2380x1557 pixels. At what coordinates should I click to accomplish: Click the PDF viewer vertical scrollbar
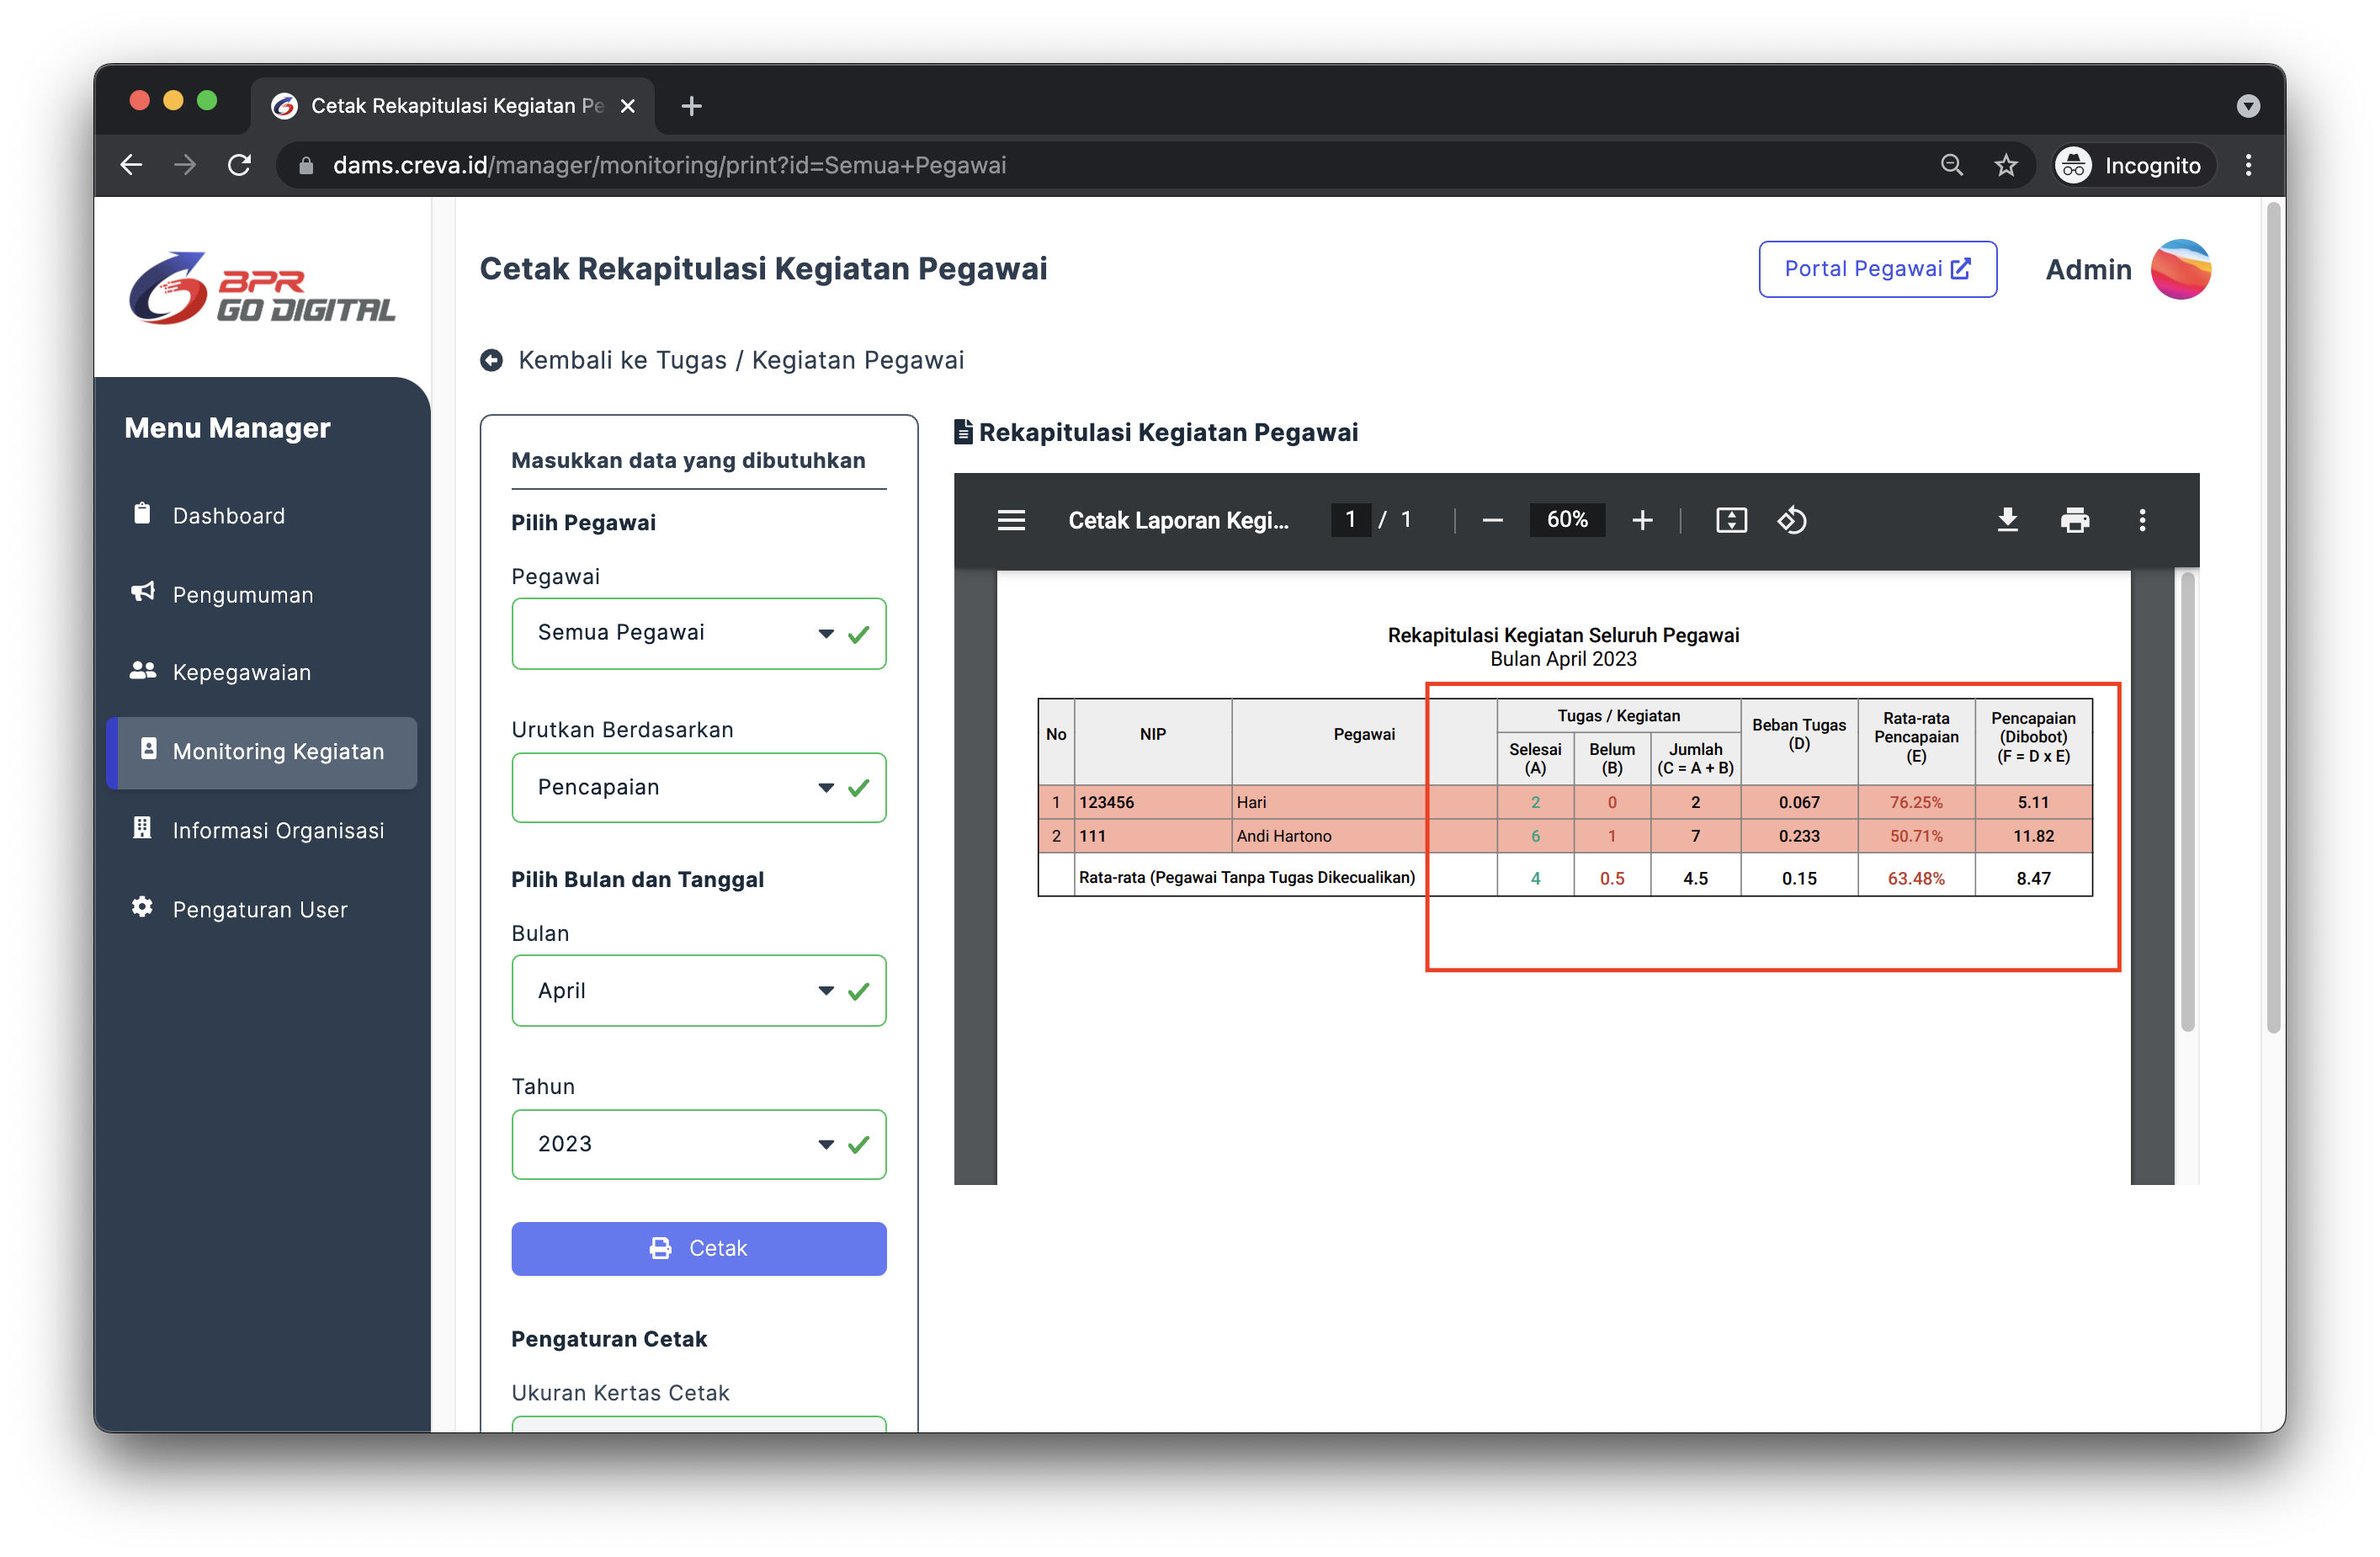click(x=2187, y=800)
